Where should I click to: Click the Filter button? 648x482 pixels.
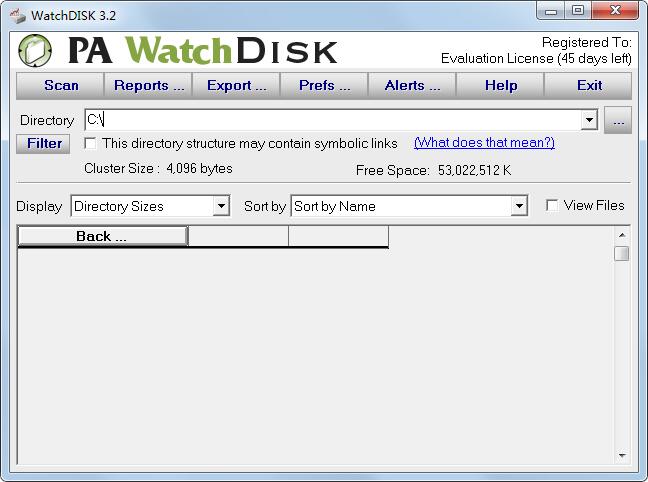[x=44, y=143]
